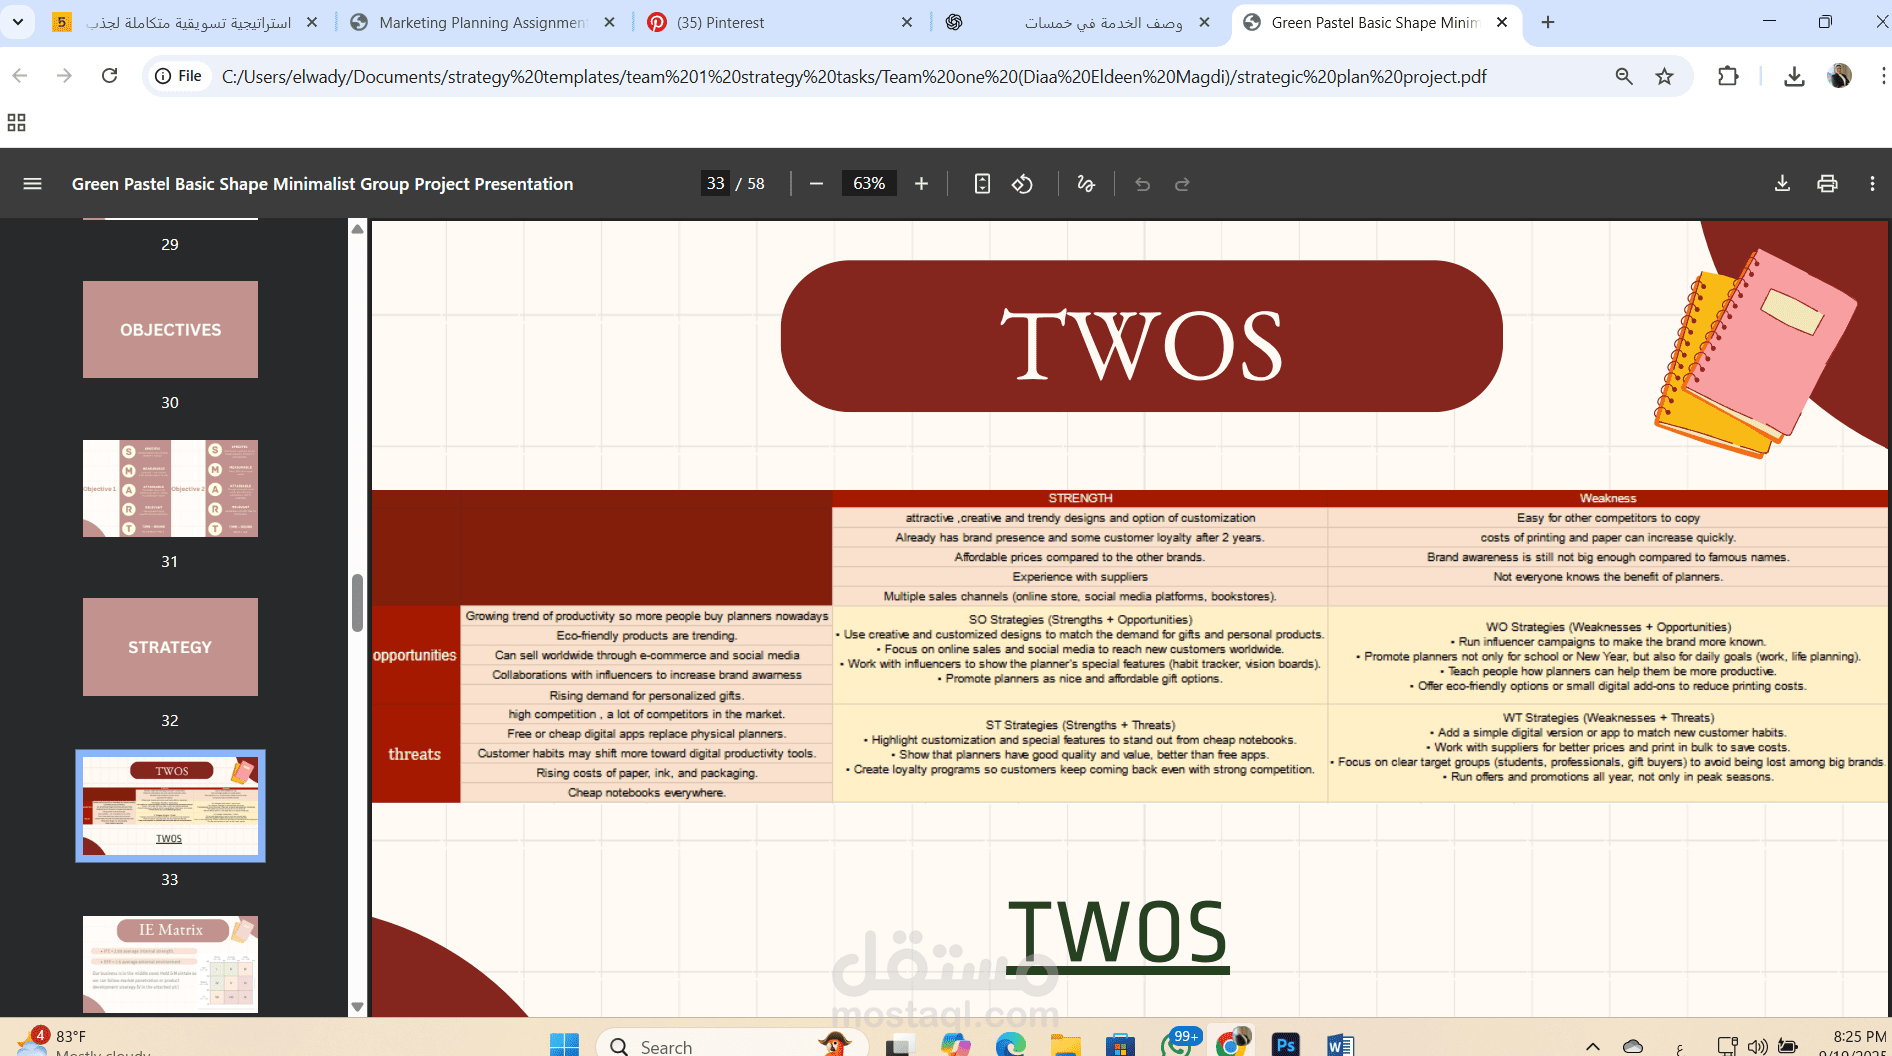Toggle the PDF sidebar menu icon
Image resolution: width=1892 pixels, height=1056 pixels.
[x=32, y=184]
